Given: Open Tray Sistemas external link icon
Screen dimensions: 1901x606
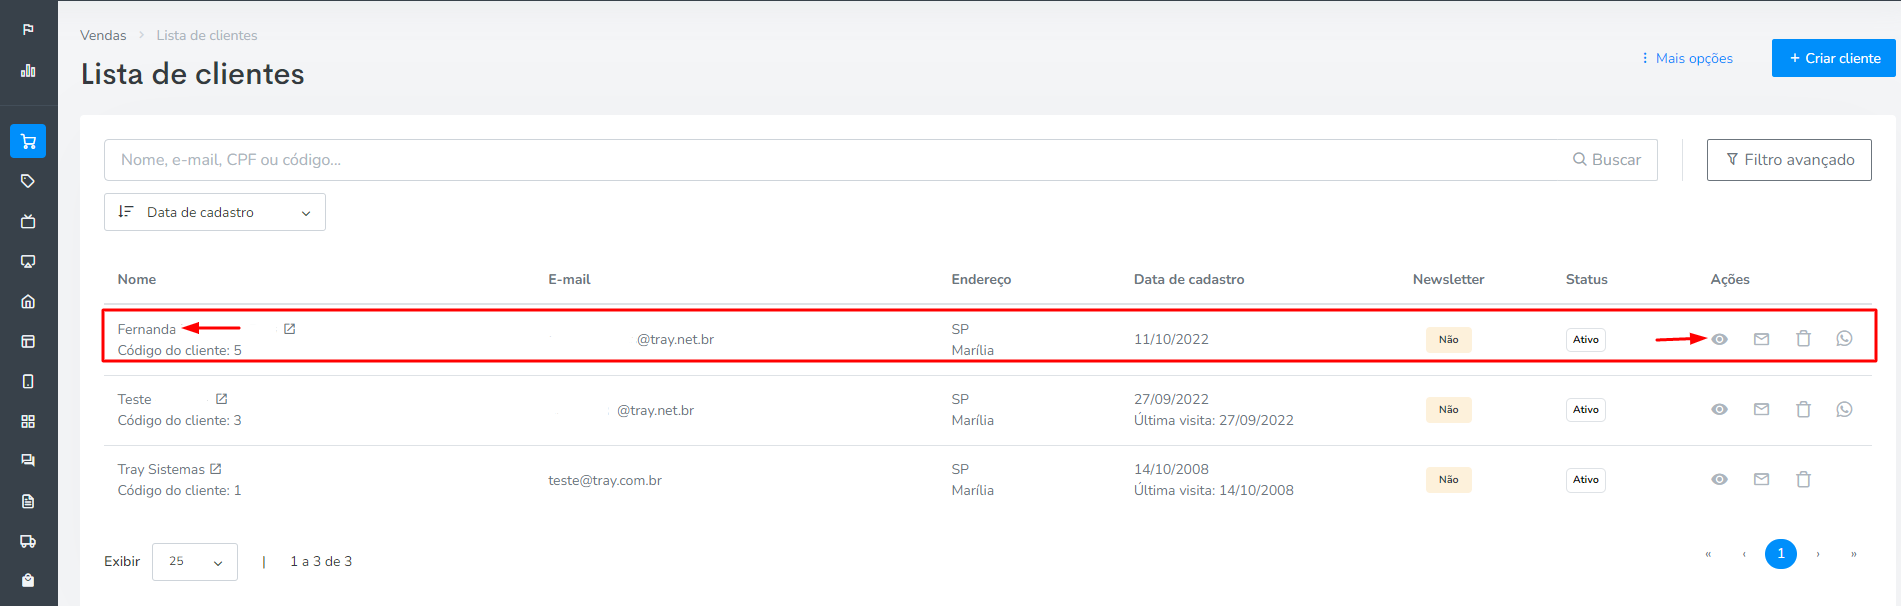Looking at the screenshot, I should coord(216,469).
